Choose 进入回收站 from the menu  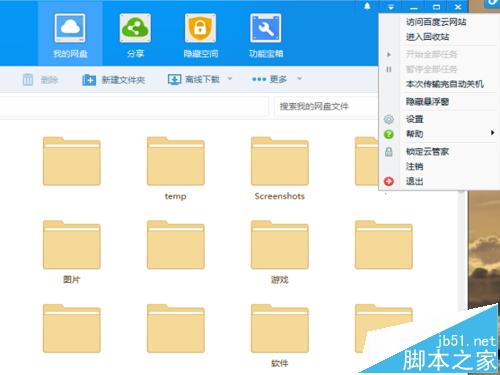coord(438,37)
